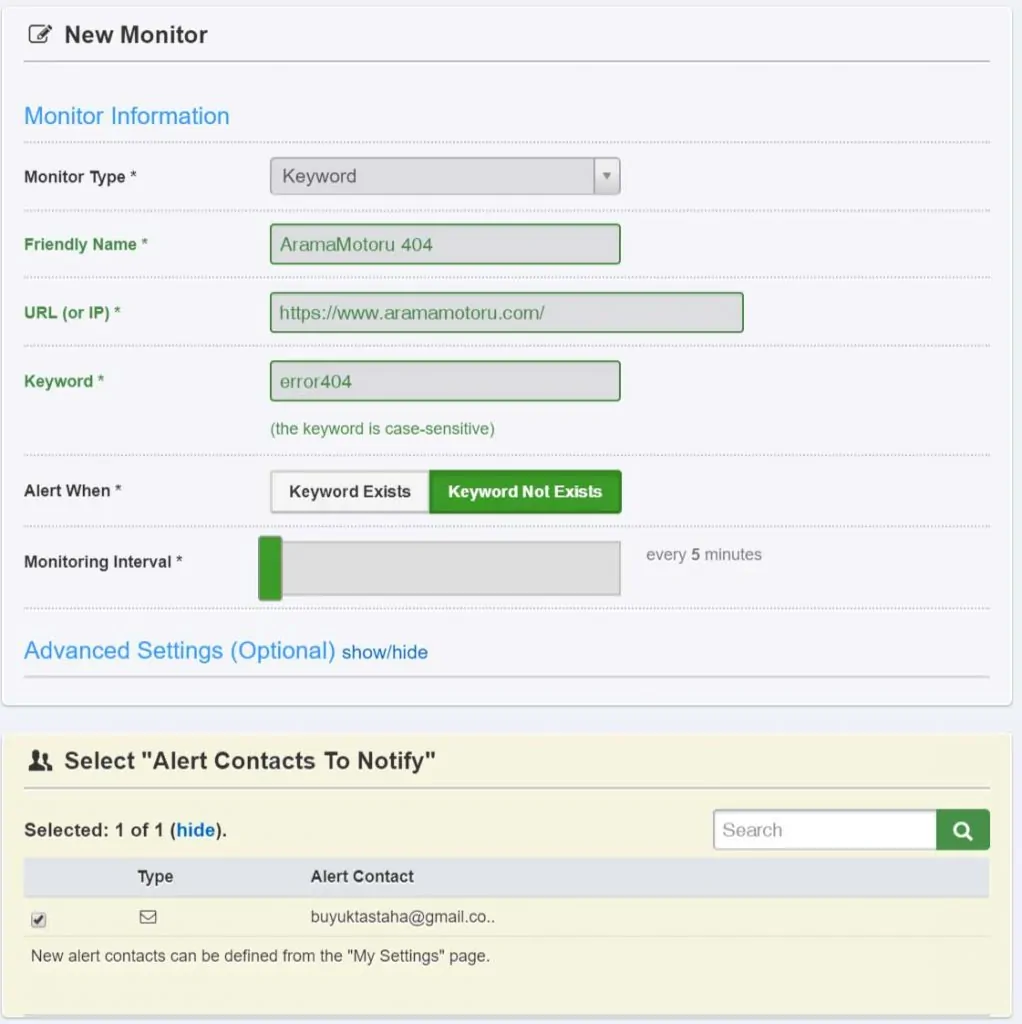
Task: Select the Keyword monitor type combo box
Action: tap(445, 176)
